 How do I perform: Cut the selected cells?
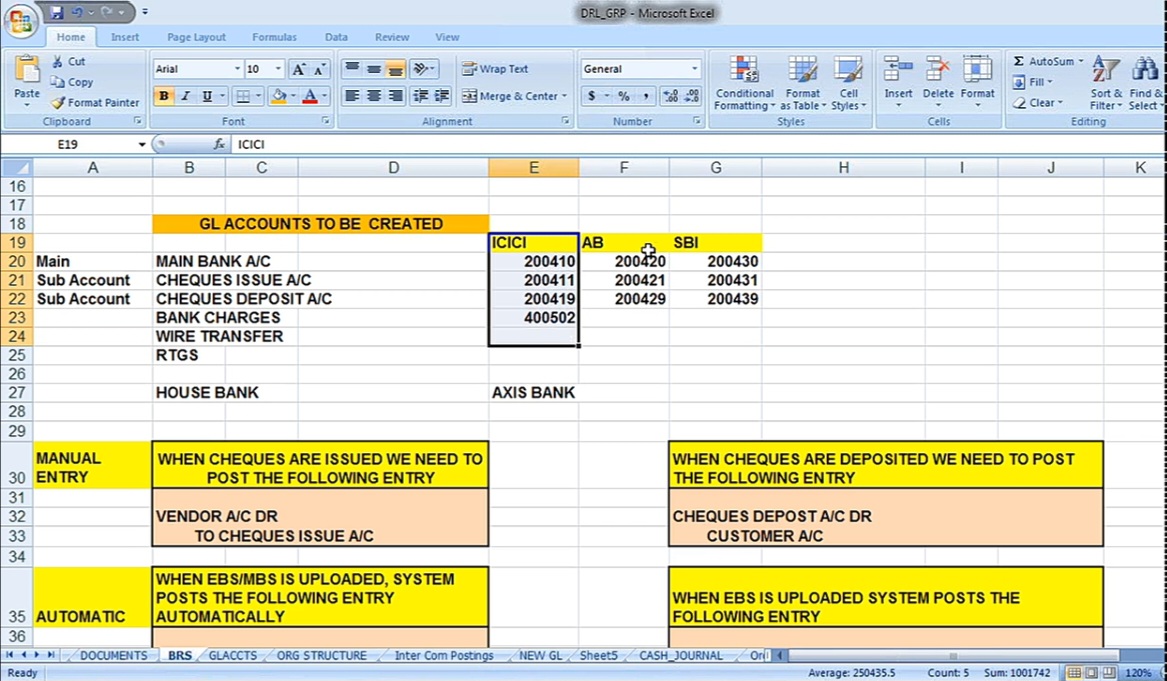[x=68, y=61]
